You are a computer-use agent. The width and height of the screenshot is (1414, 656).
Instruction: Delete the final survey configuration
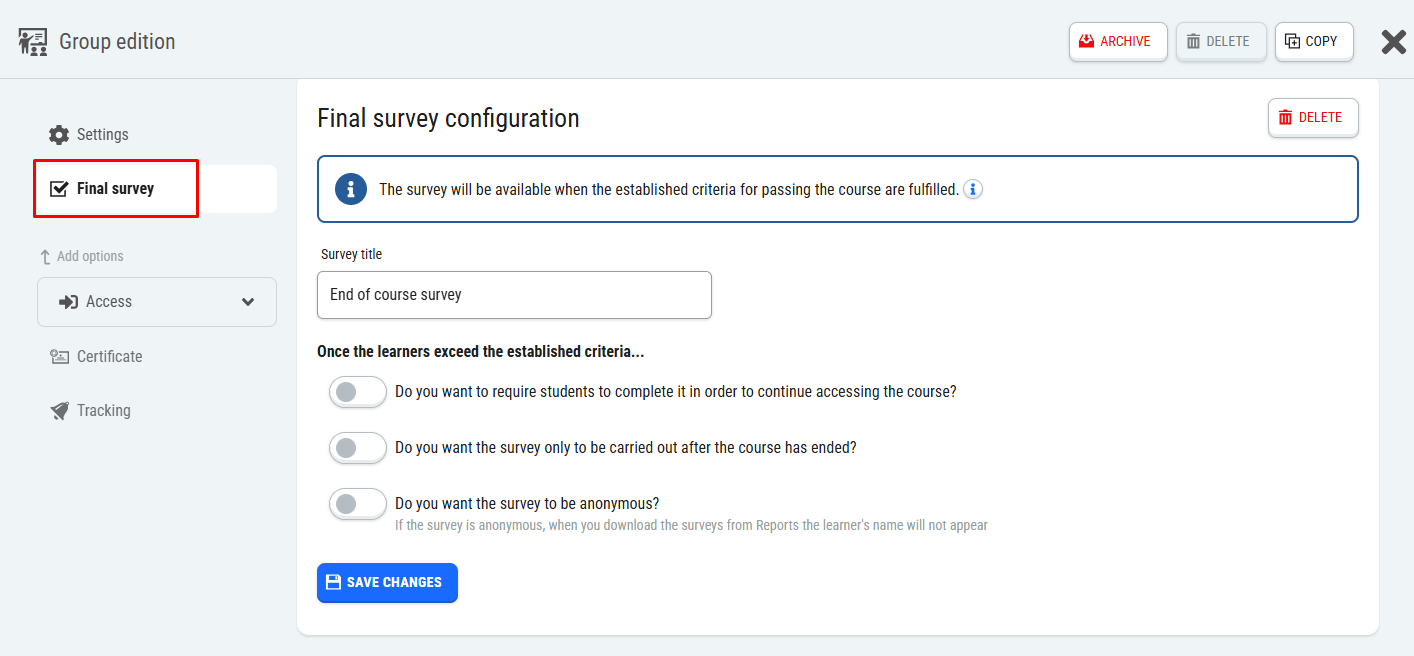coord(1312,118)
